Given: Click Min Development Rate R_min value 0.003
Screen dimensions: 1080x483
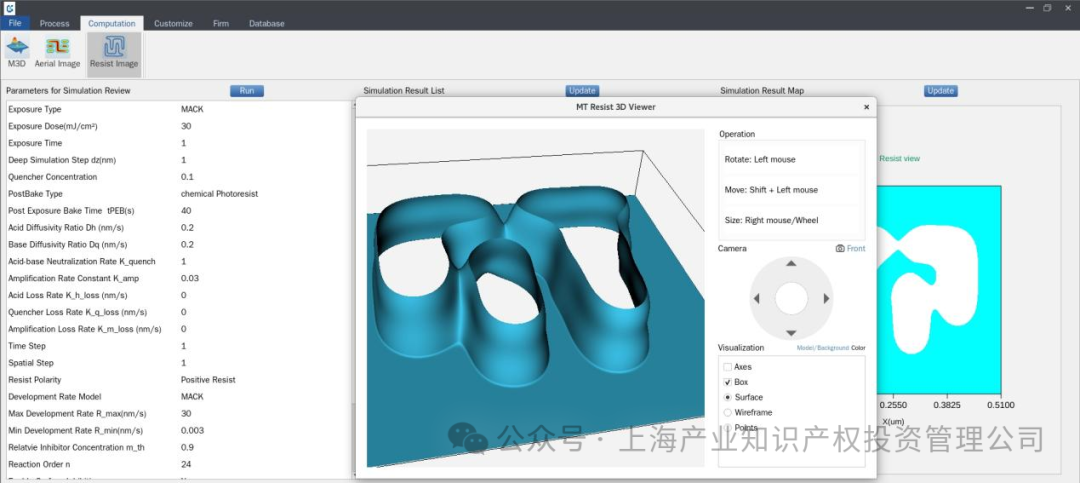Looking at the screenshot, I should tap(192, 431).
